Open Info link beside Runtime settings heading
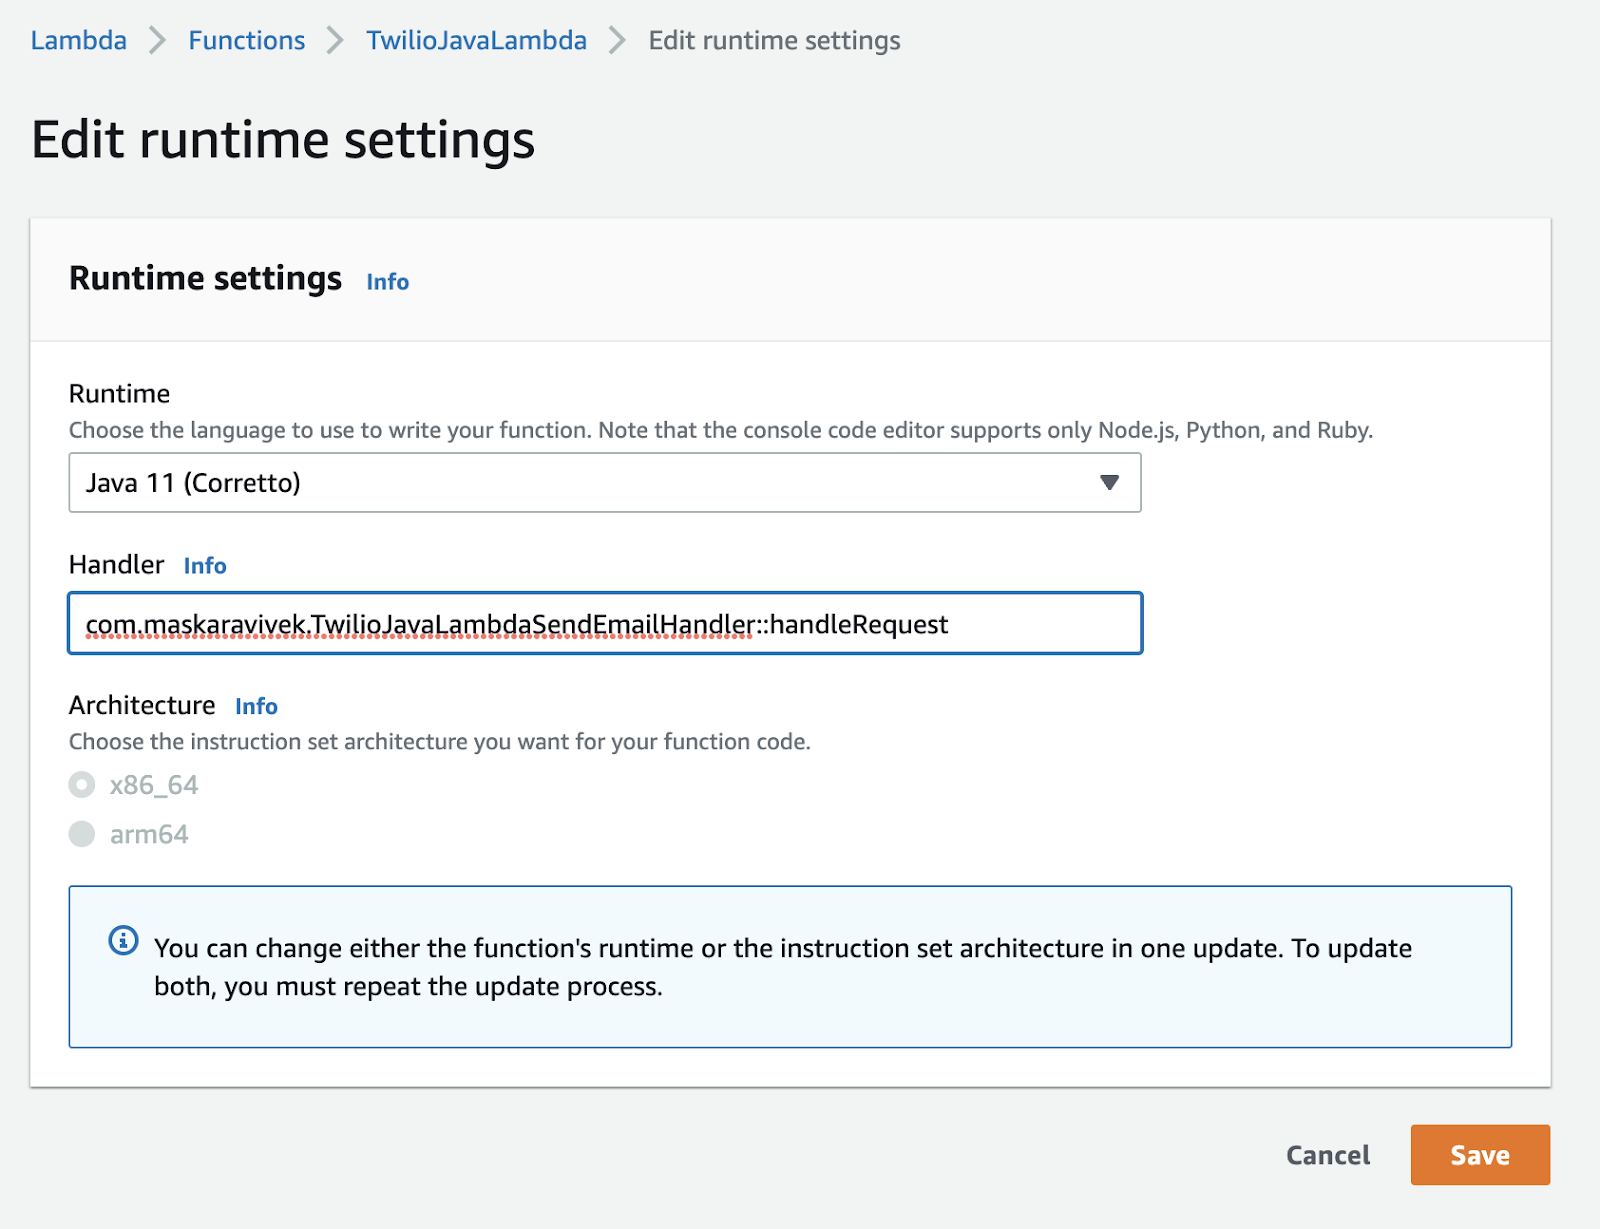The image size is (1600, 1229). coord(387,282)
